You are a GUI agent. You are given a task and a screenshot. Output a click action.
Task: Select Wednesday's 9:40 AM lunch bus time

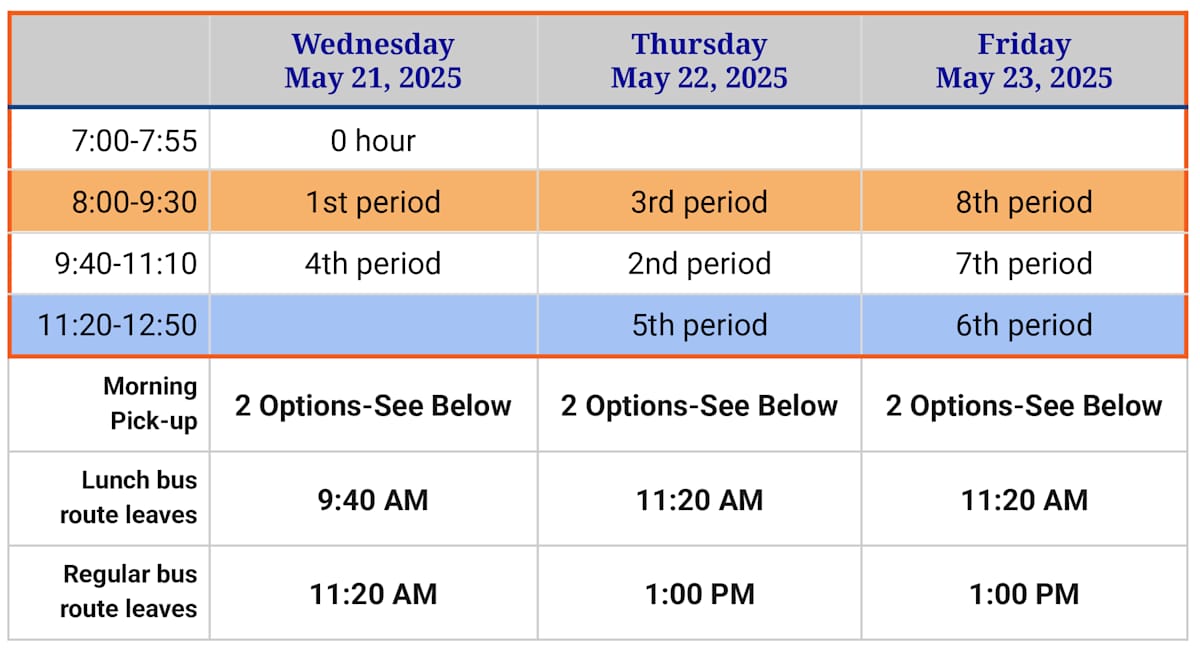(x=373, y=499)
